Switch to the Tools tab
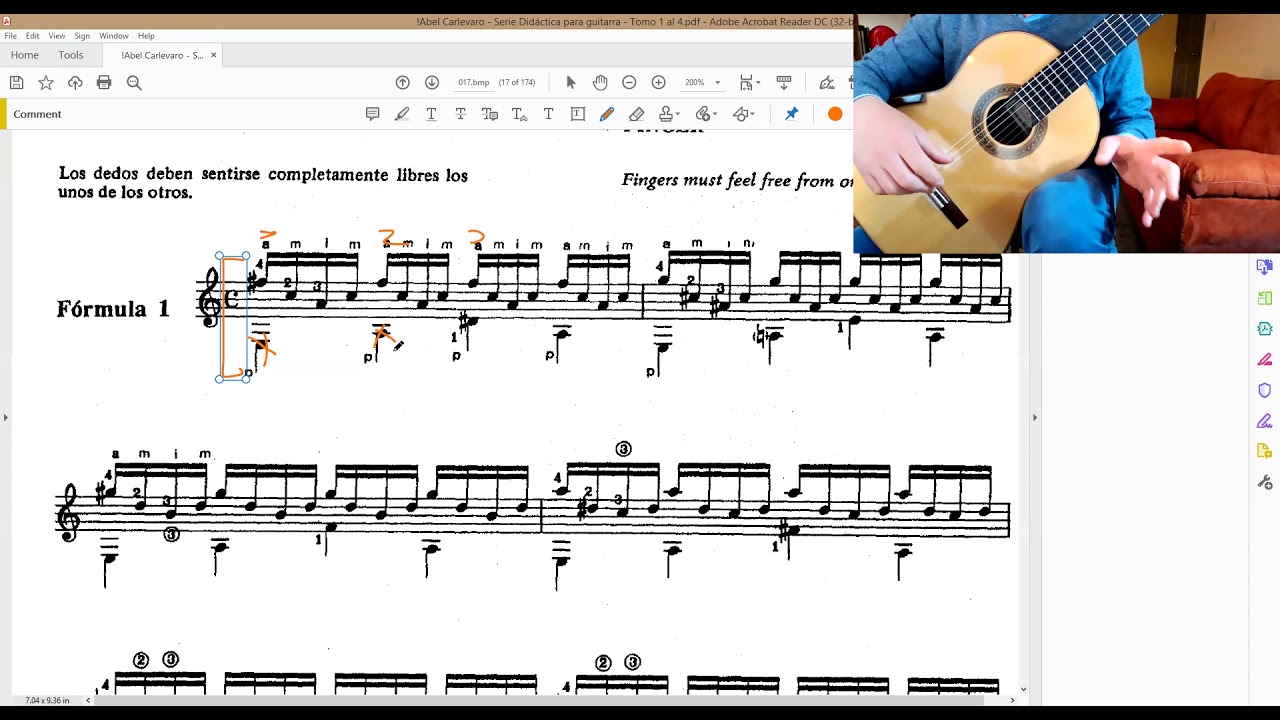This screenshot has height=720, width=1280. [x=71, y=55]
